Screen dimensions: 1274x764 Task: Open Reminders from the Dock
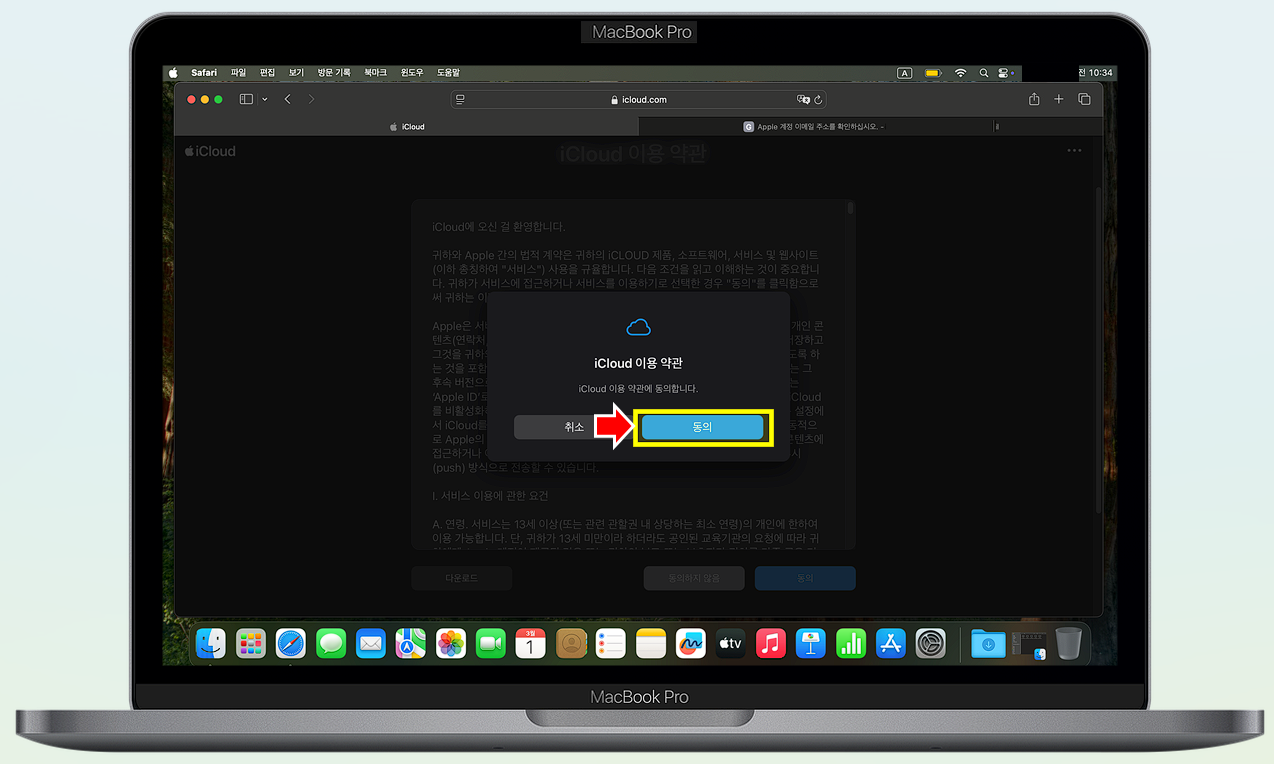tap(611, 643)
